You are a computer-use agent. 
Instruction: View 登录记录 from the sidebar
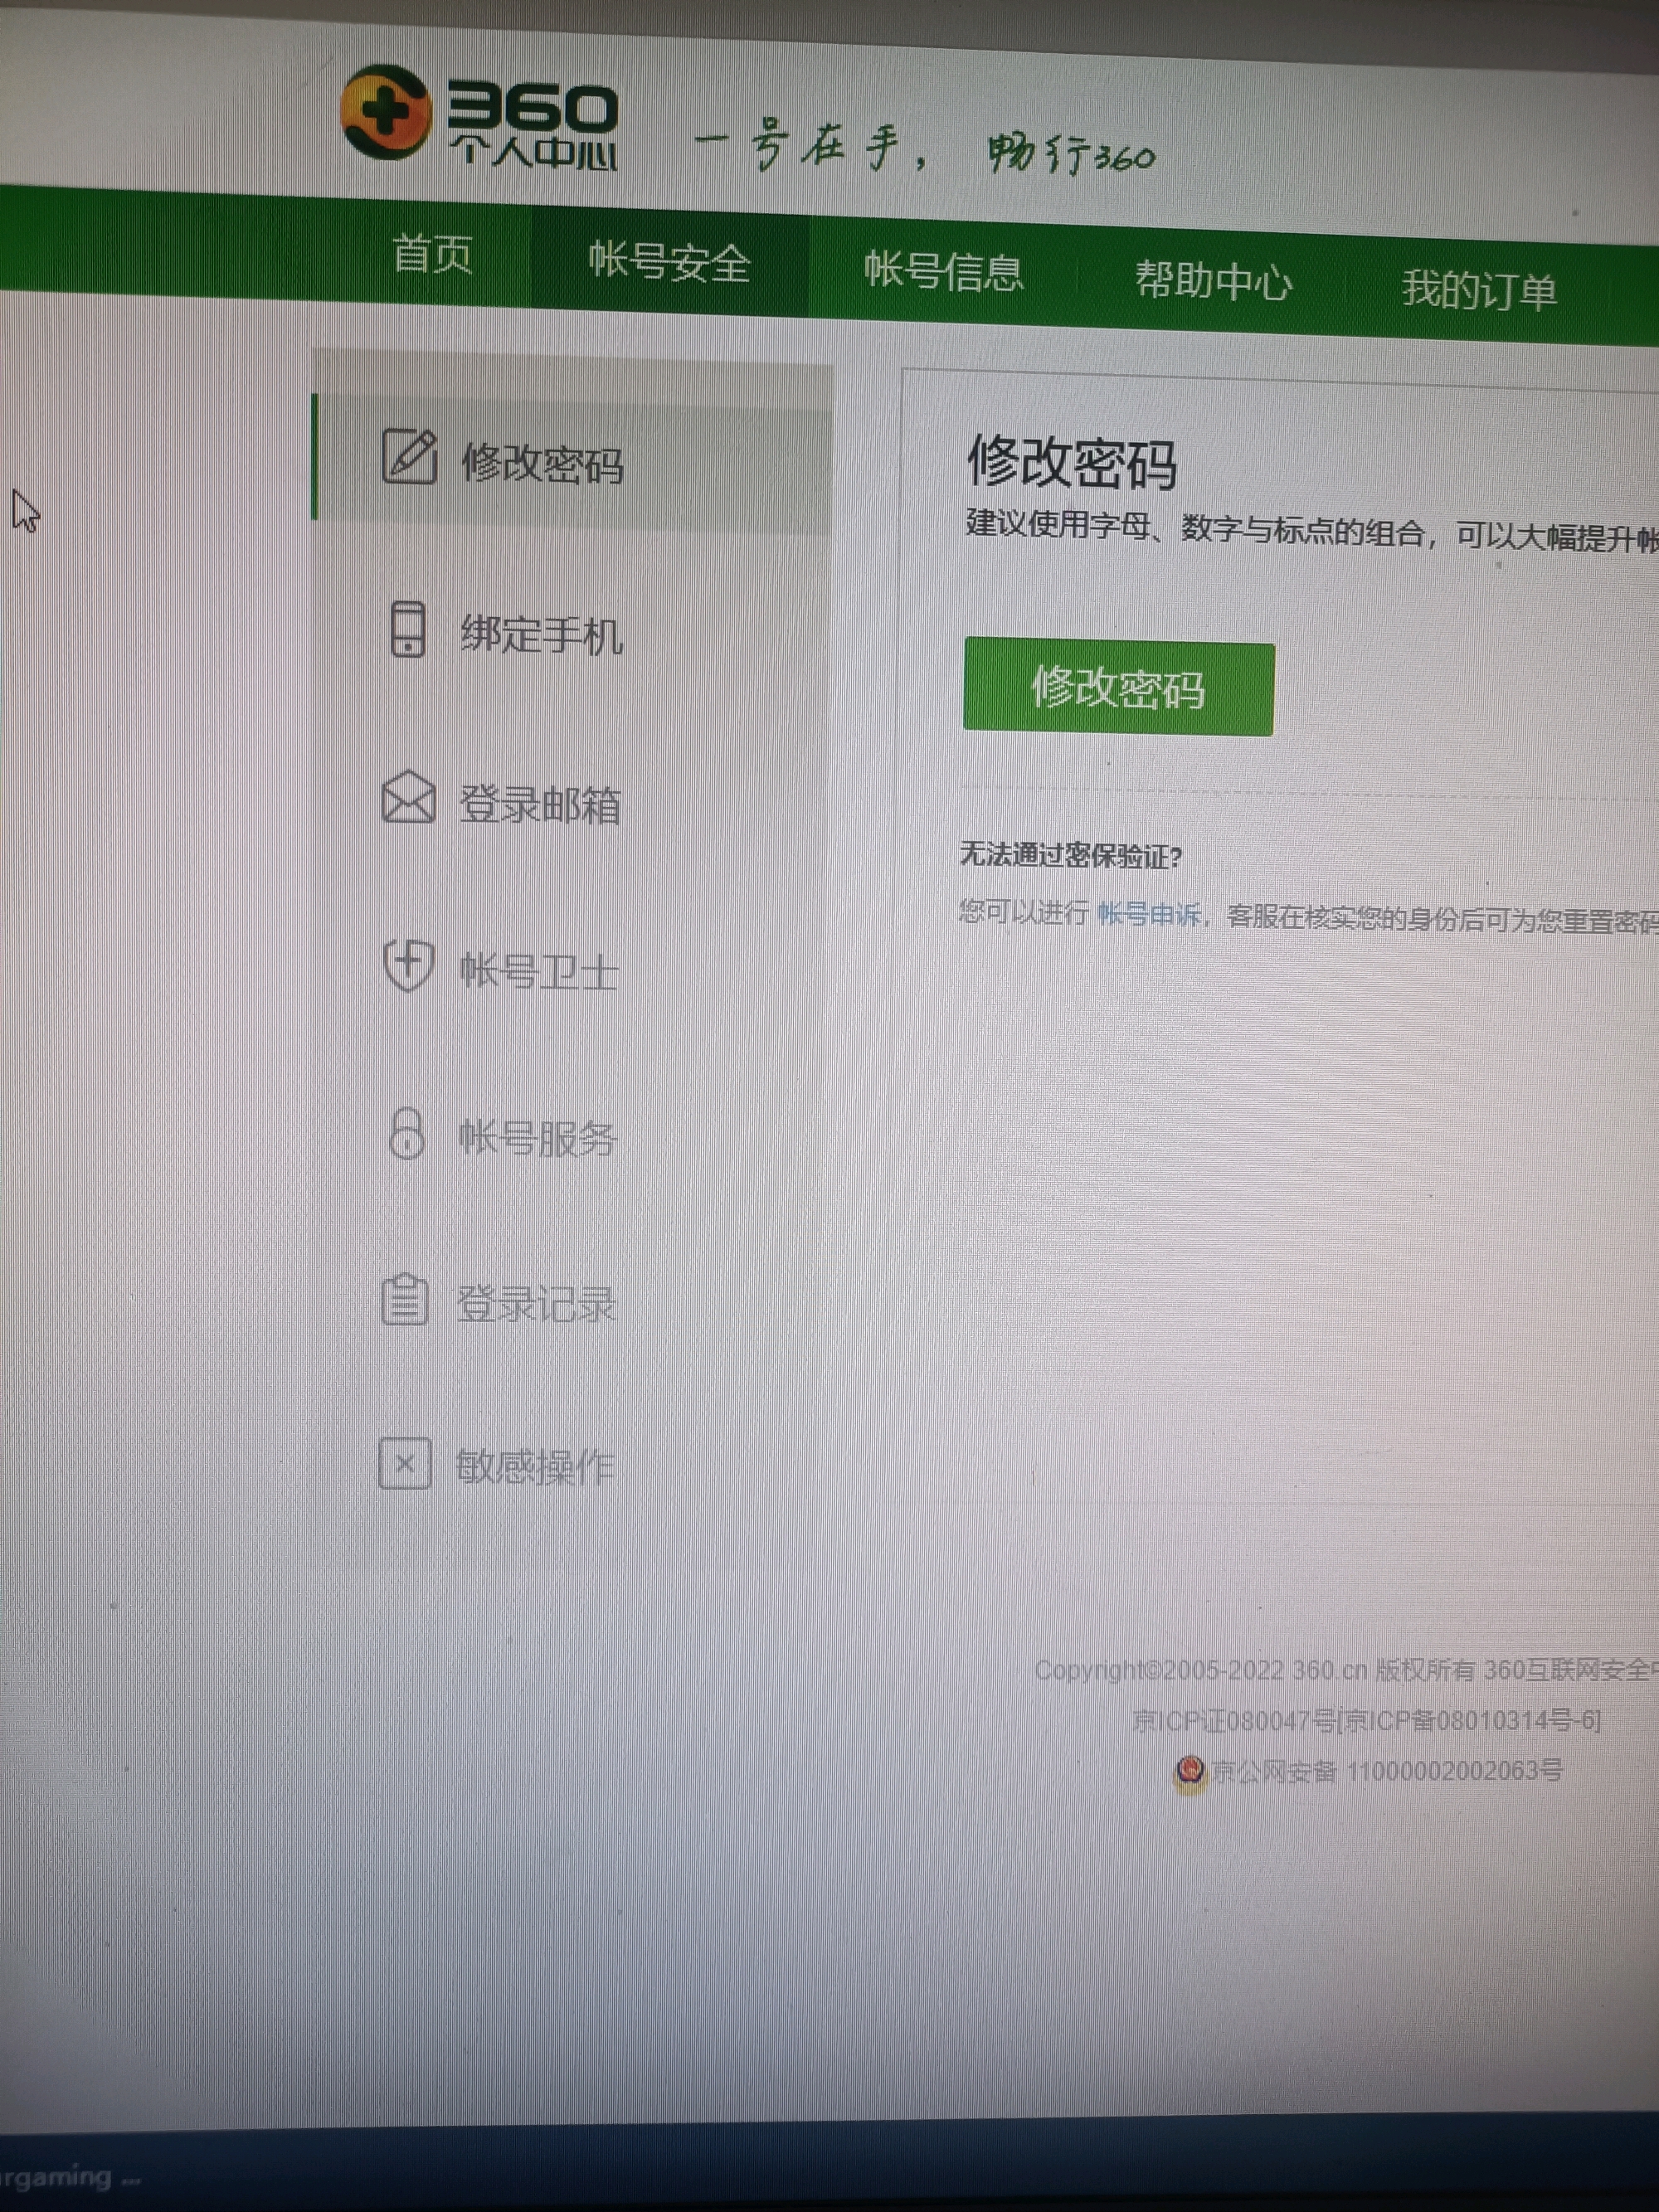[x=536, y=1304]
